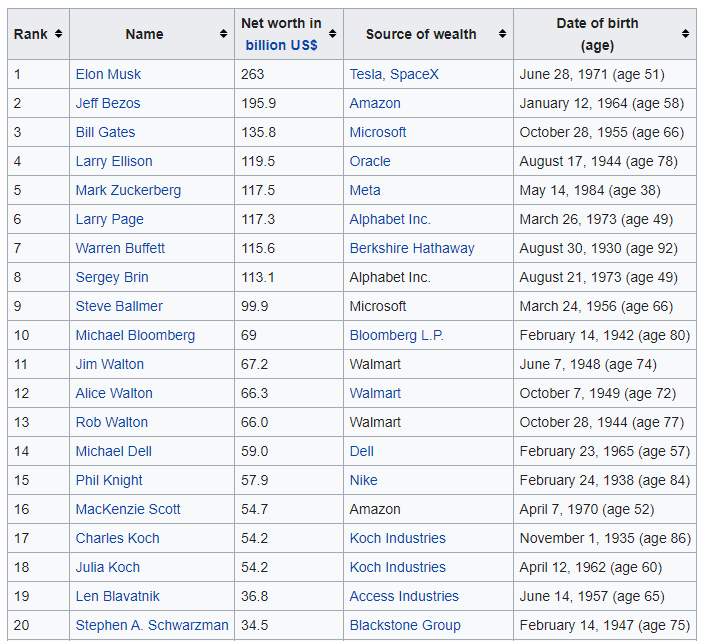Open the SpaceX source link
Viewport: 709px width, 641px height.
tap(414, 74)
